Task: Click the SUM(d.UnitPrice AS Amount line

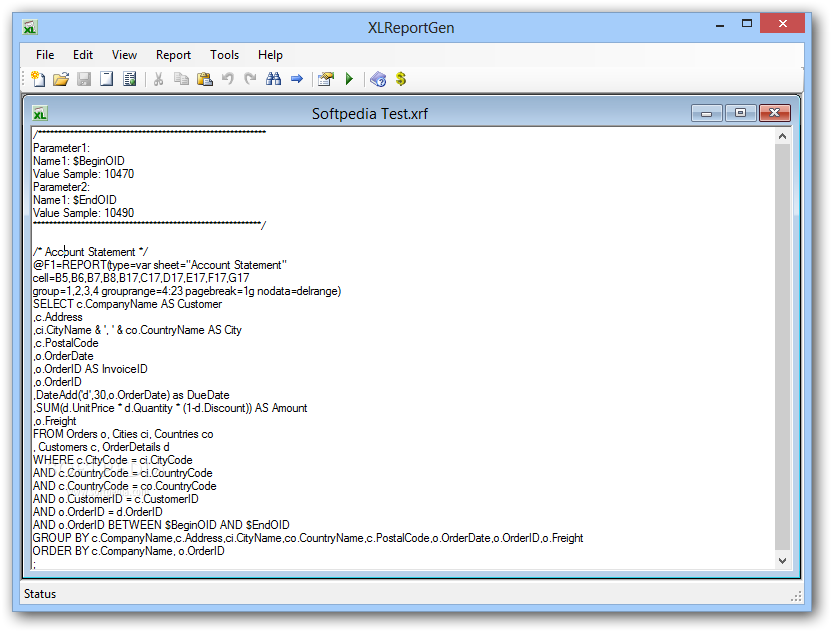Action: [170, 408]
